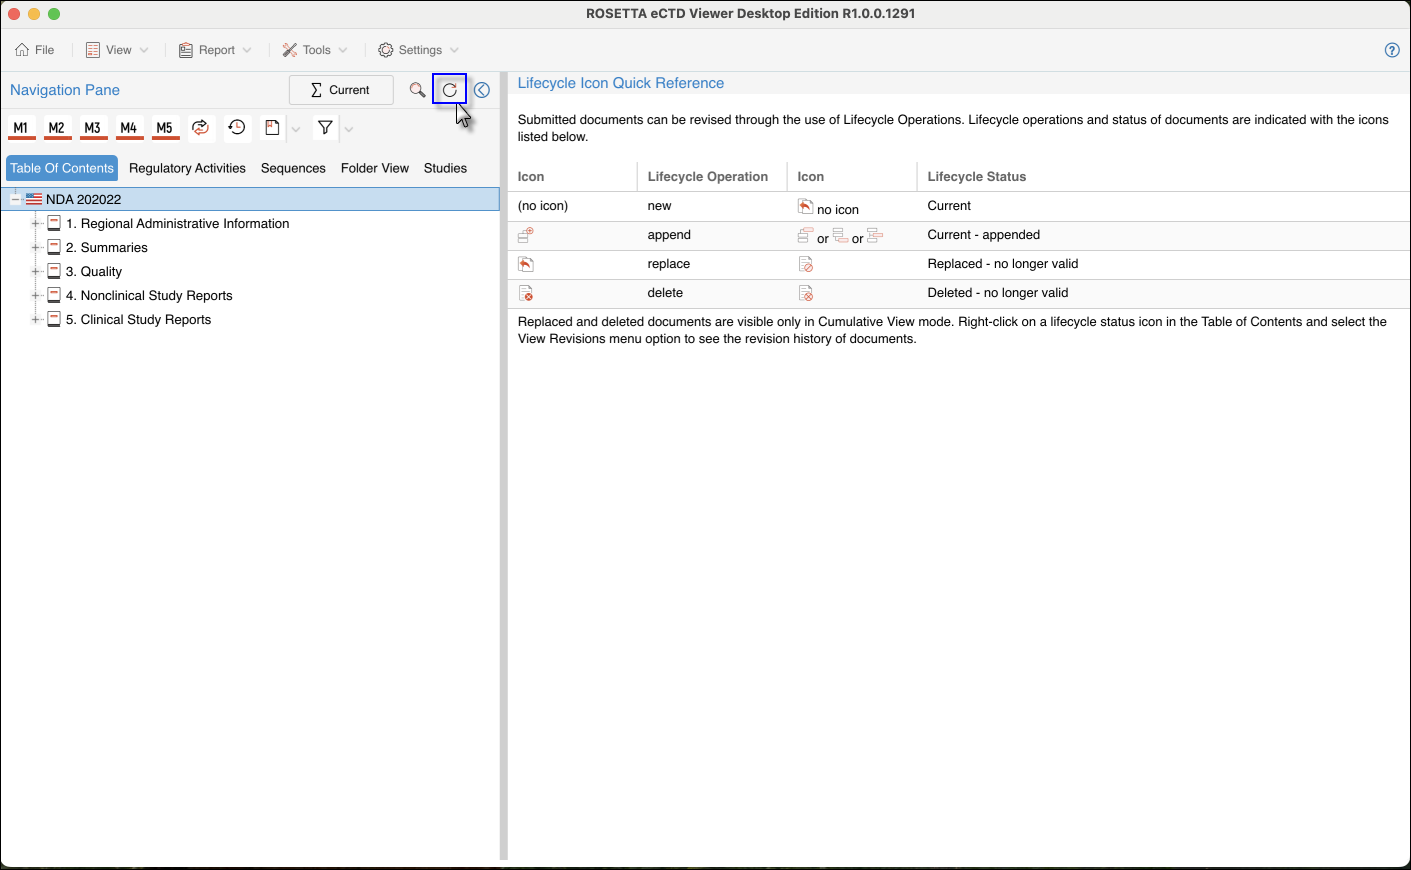Open help via question mark icon
The image size is (1411, 870).
pyautogui.click(x=1392, y=50)
